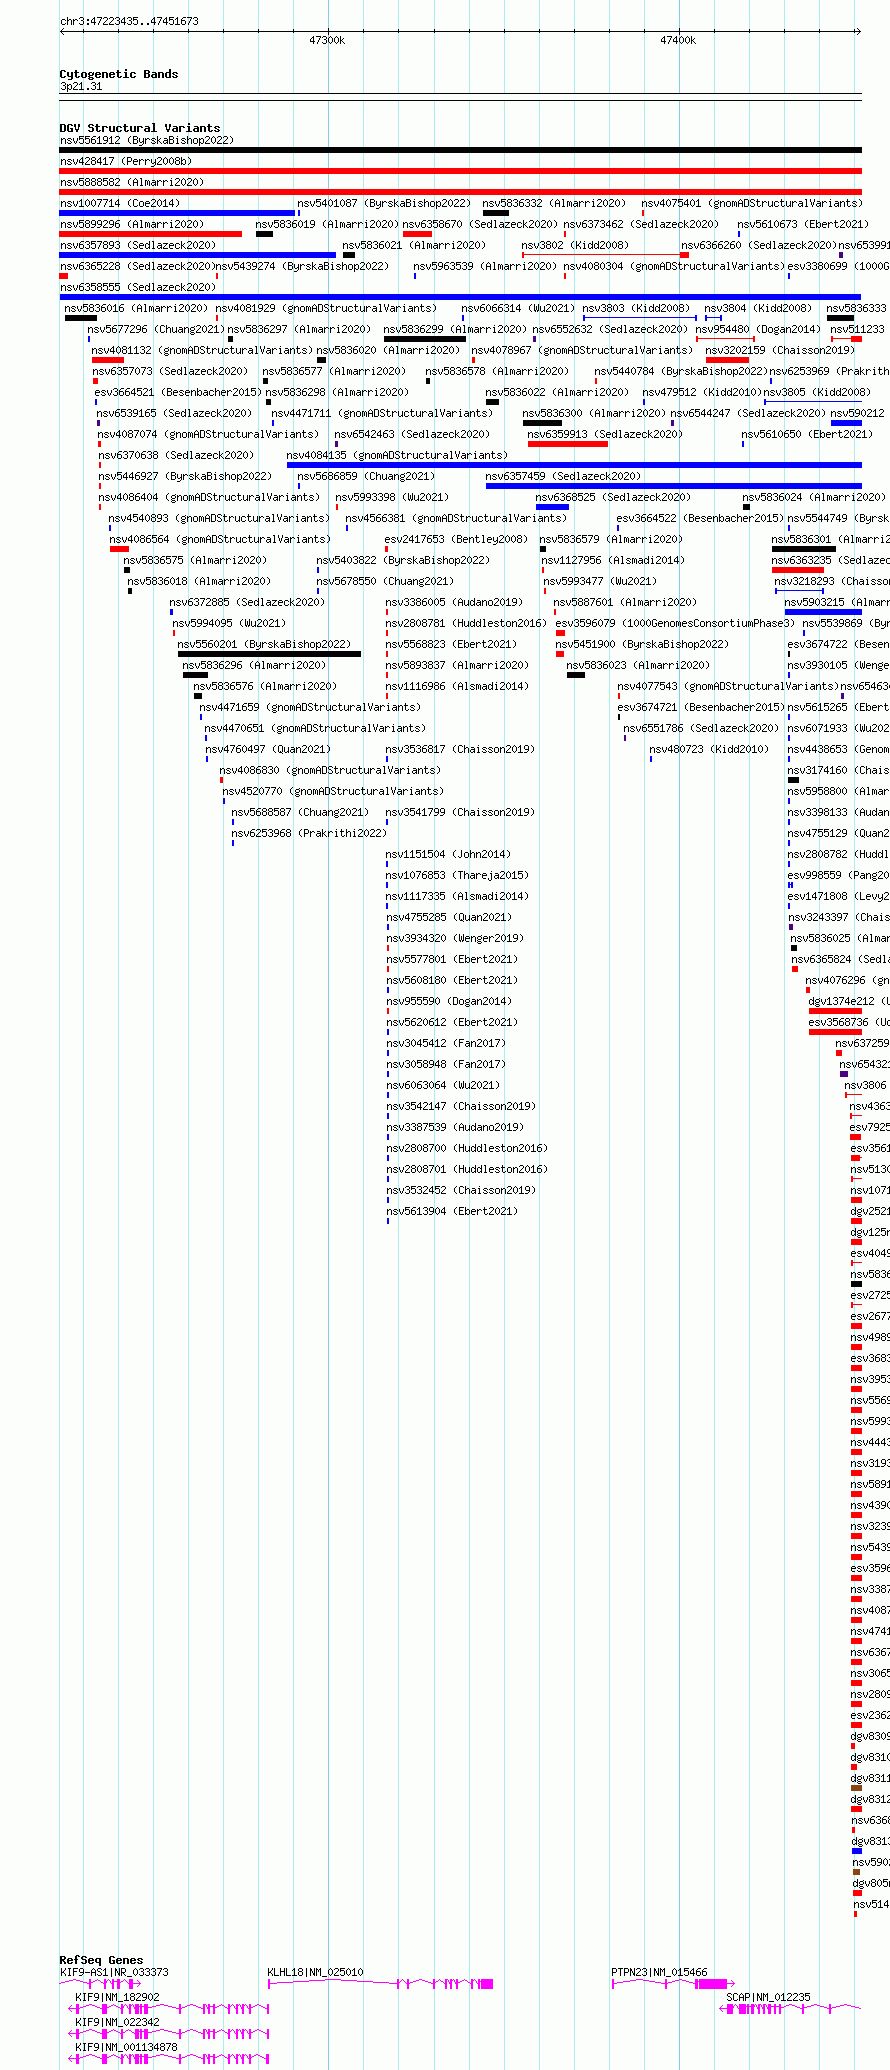Click the red bar under nsv5899296
890x2070 pixels.
pos(151,234)
